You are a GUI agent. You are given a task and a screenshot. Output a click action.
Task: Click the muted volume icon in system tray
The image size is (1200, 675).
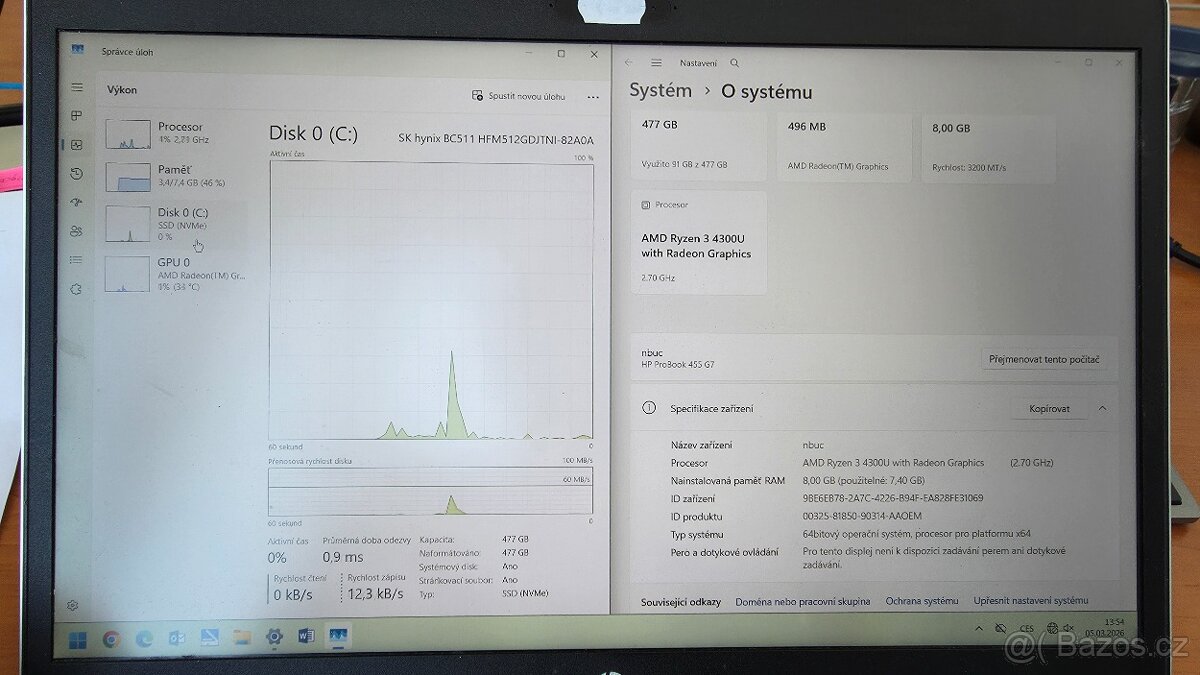[x=1070, y=628]
